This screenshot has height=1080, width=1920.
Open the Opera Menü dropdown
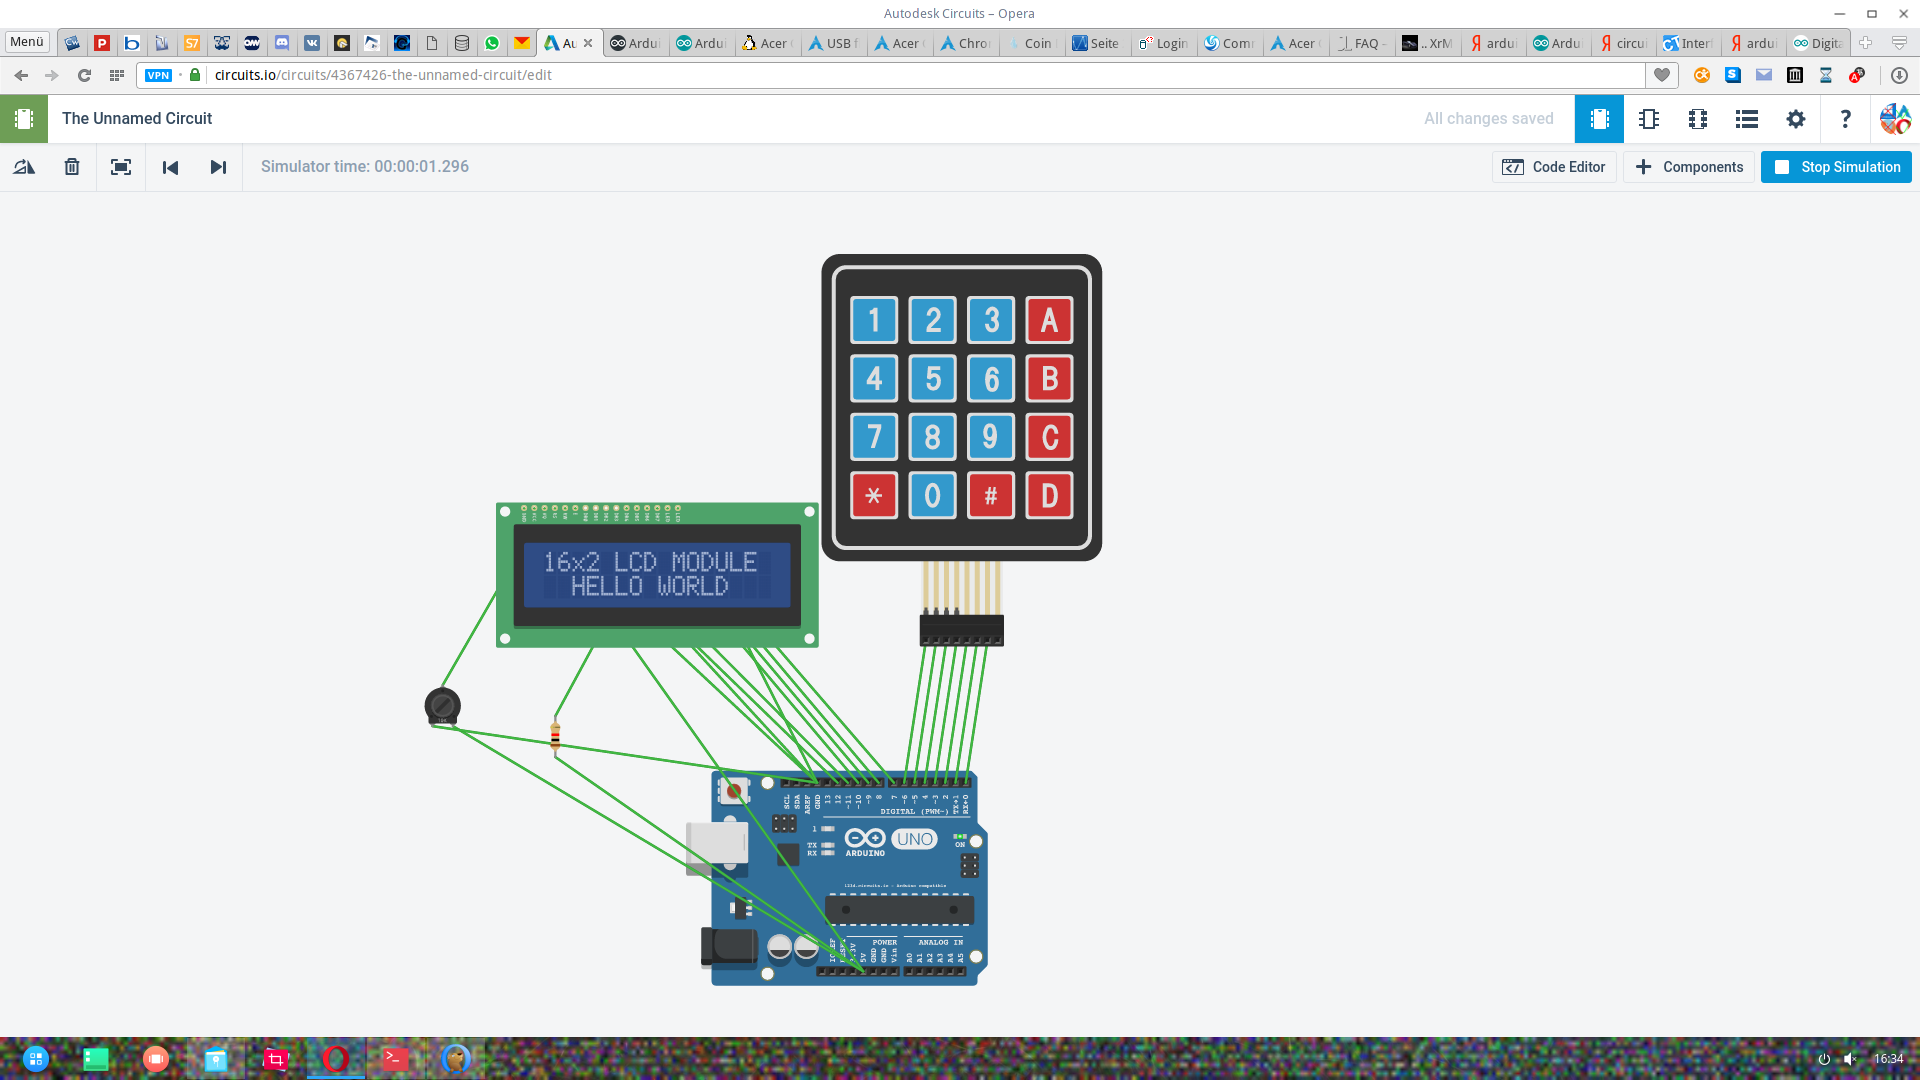(27, 42)
